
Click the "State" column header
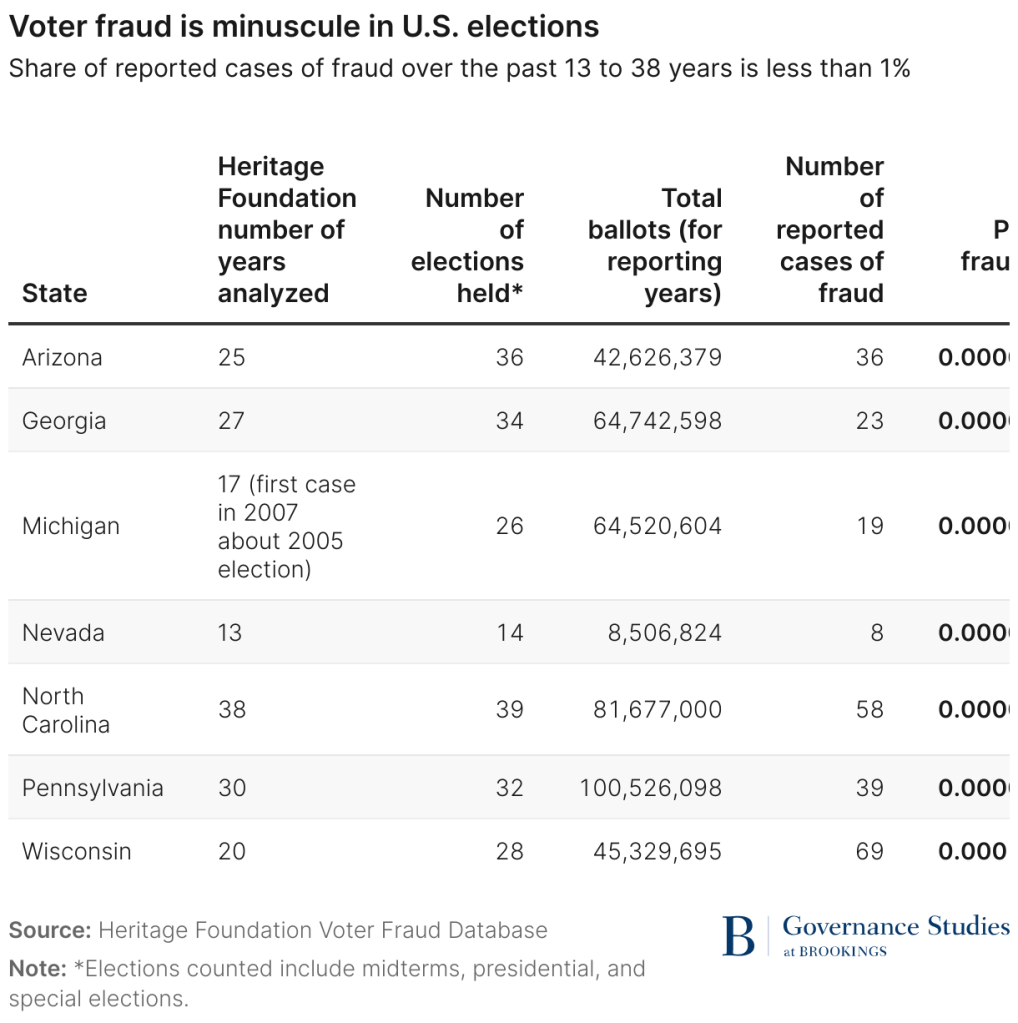(x=54, y=293)
